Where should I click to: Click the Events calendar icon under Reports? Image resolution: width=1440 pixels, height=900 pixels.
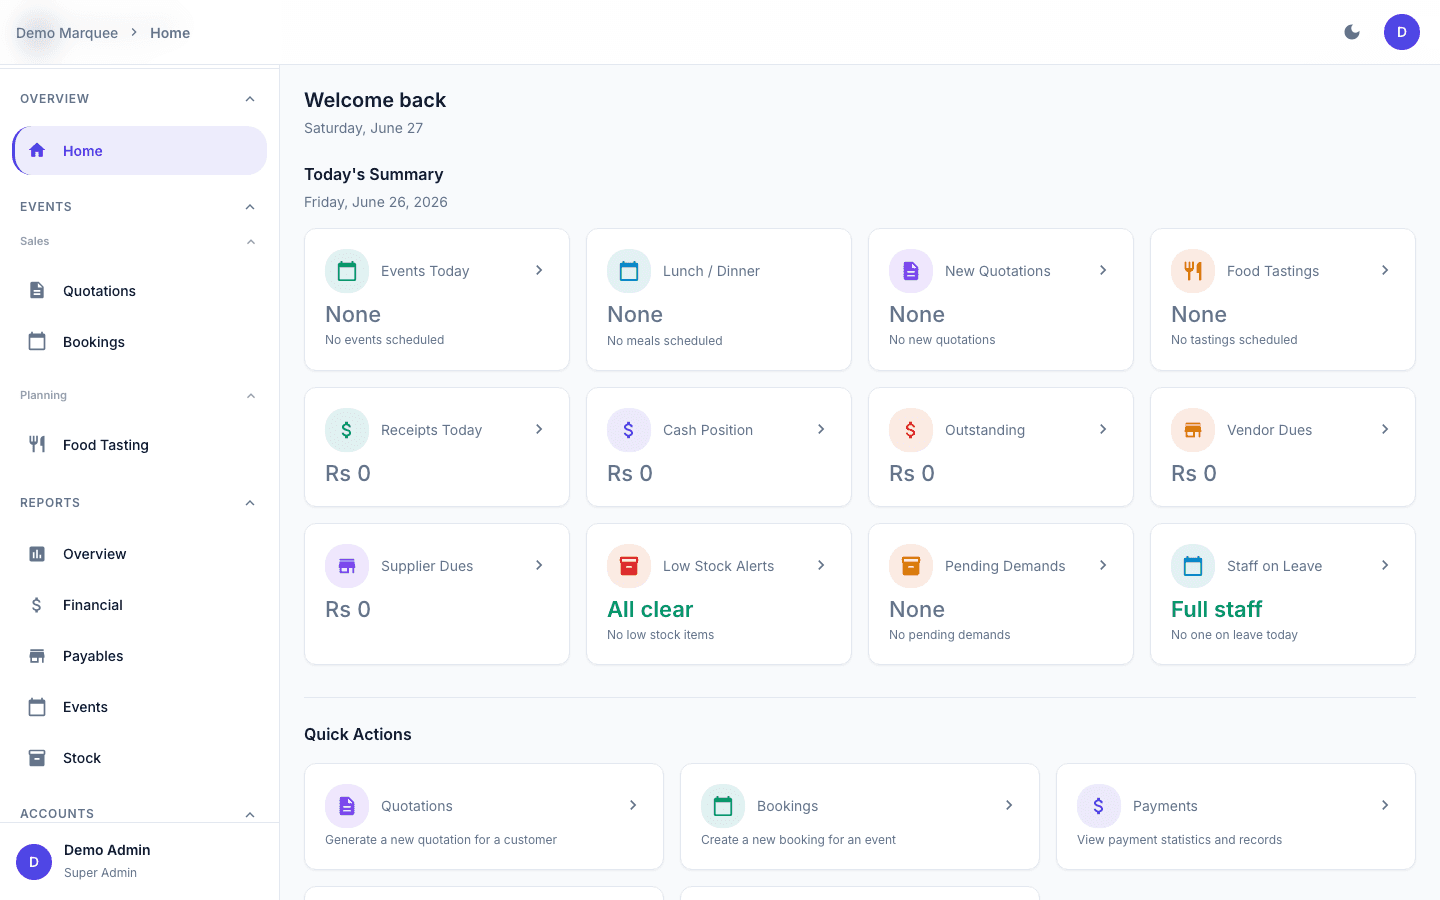(37, 706)
